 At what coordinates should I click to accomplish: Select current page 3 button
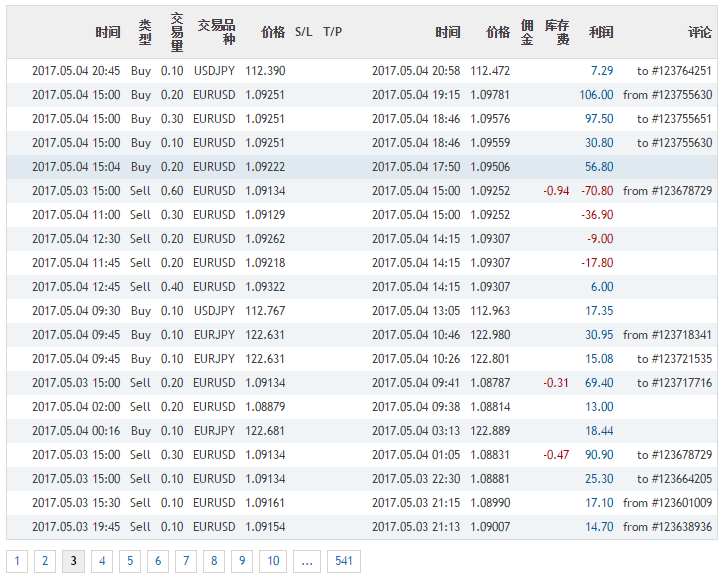tap(73, 561)
